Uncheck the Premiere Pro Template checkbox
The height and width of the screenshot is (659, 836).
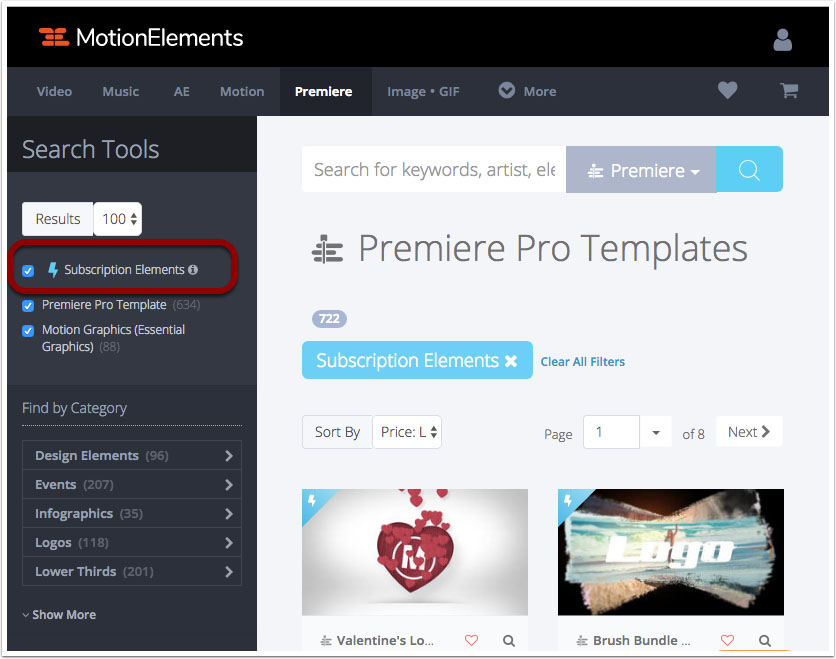tap(28, 306)
